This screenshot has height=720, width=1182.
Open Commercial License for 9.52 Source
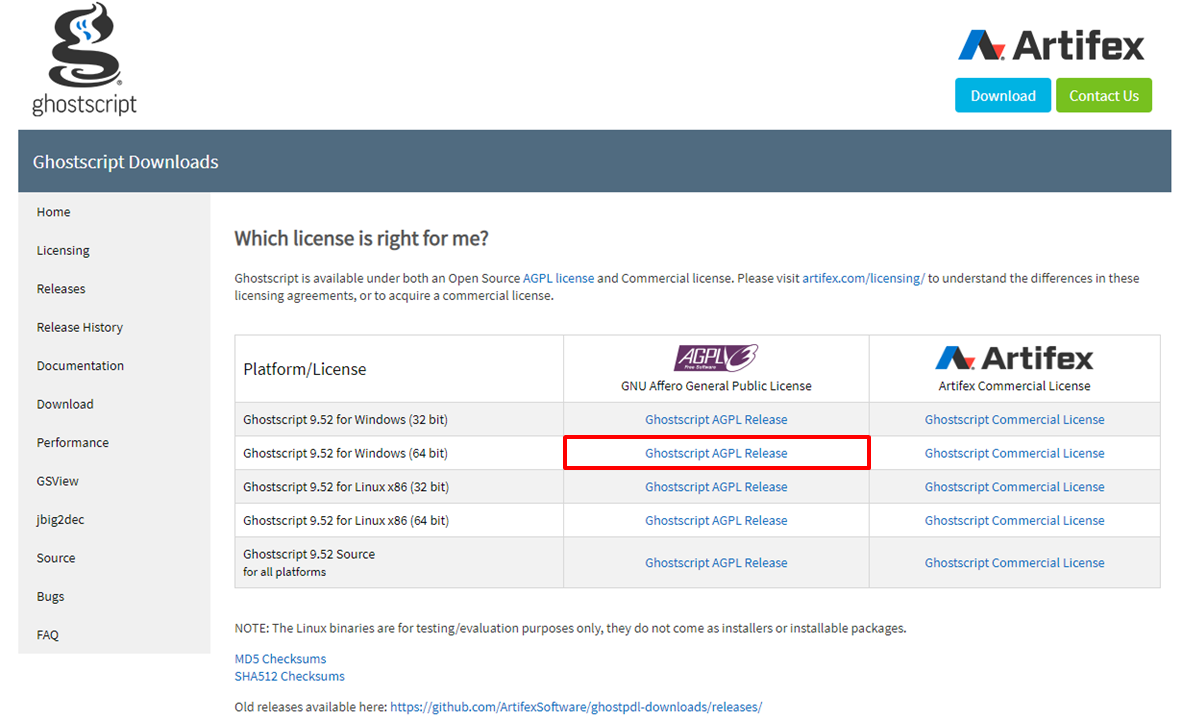click(x=1014, y=562)
